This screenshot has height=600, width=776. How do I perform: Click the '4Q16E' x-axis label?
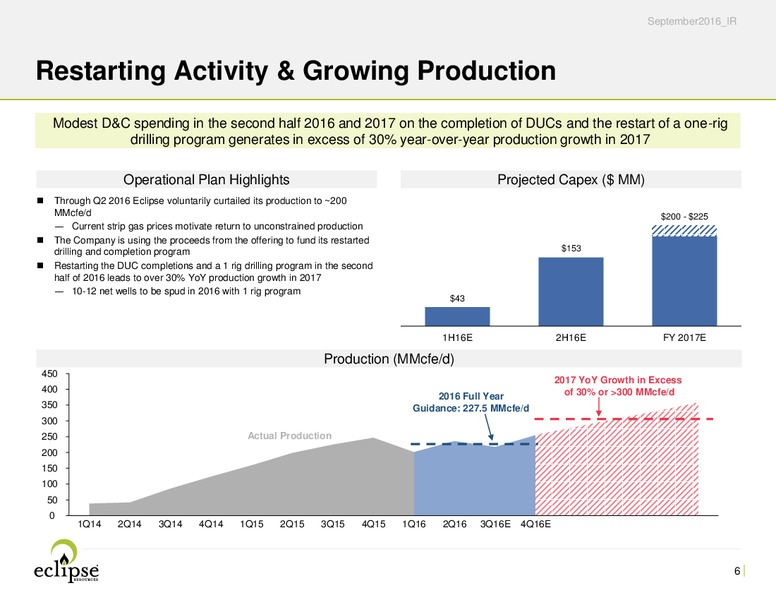(x=535, y=524)
